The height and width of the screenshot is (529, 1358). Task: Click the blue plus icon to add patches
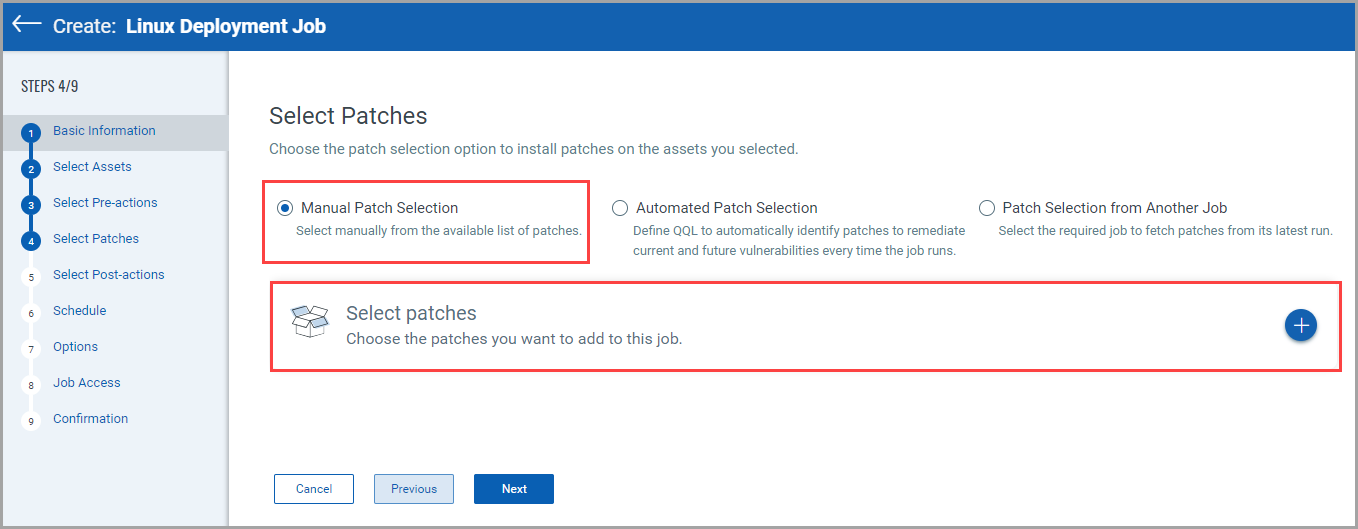[1301, 325]
